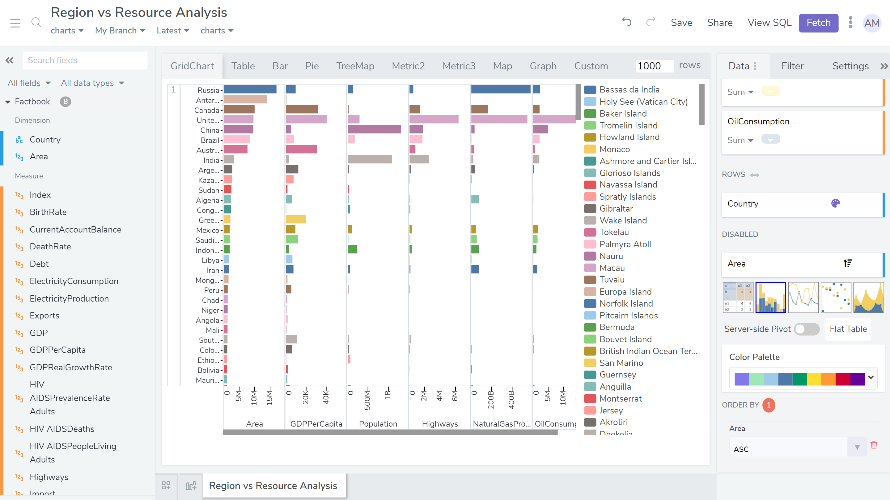890x500 pixels.
Task: Toggle the Server-side Pivot switch
Action: (806, 329)
